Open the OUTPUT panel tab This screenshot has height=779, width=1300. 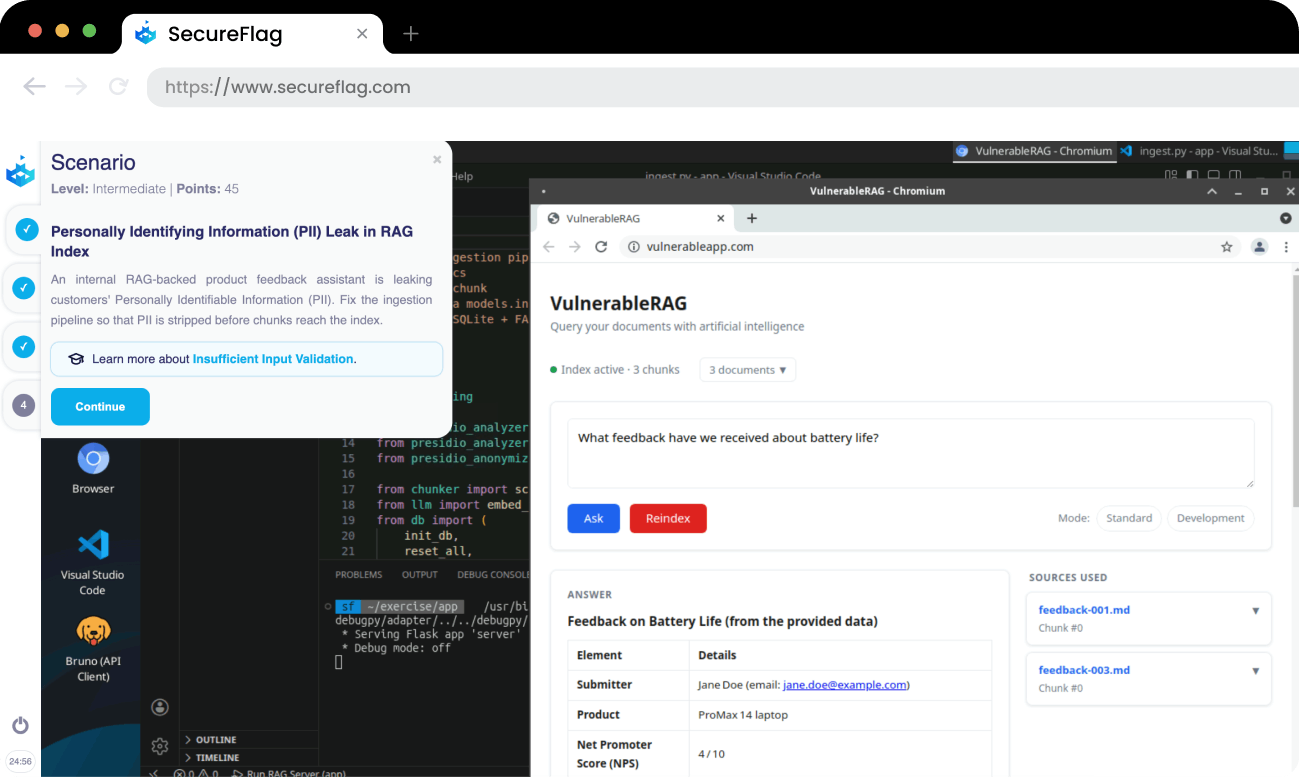(420, 575)
